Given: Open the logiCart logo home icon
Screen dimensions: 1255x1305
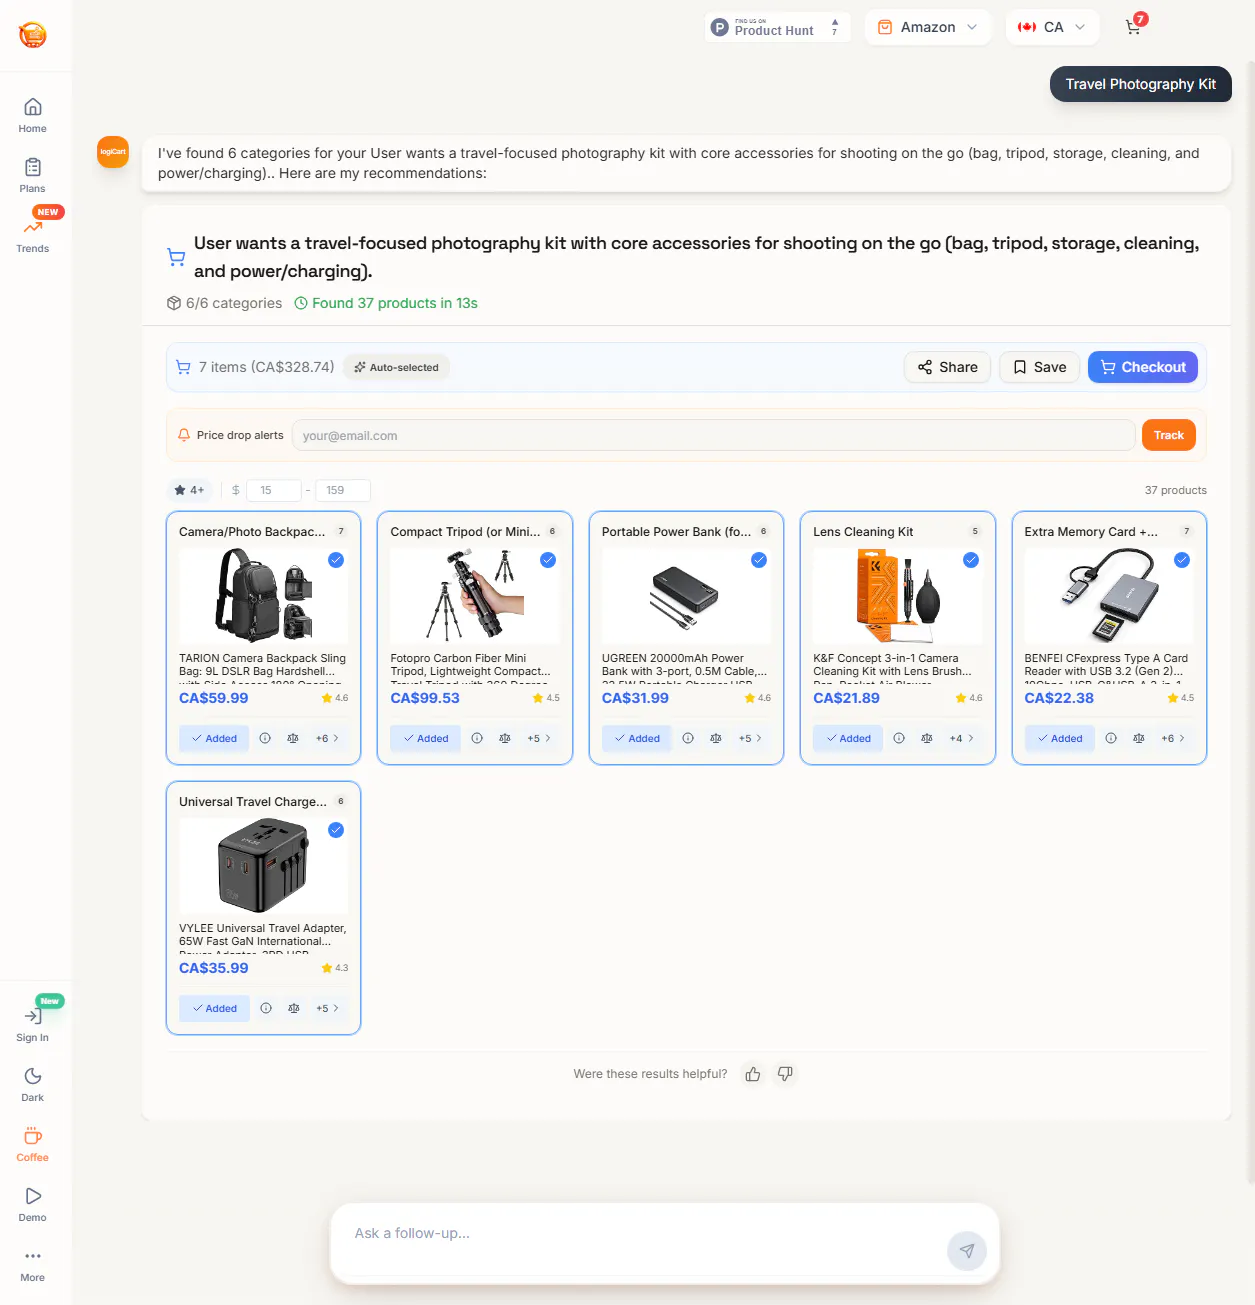Looking at the screenshot, I should pyautogui.click(x=33, y=35).
